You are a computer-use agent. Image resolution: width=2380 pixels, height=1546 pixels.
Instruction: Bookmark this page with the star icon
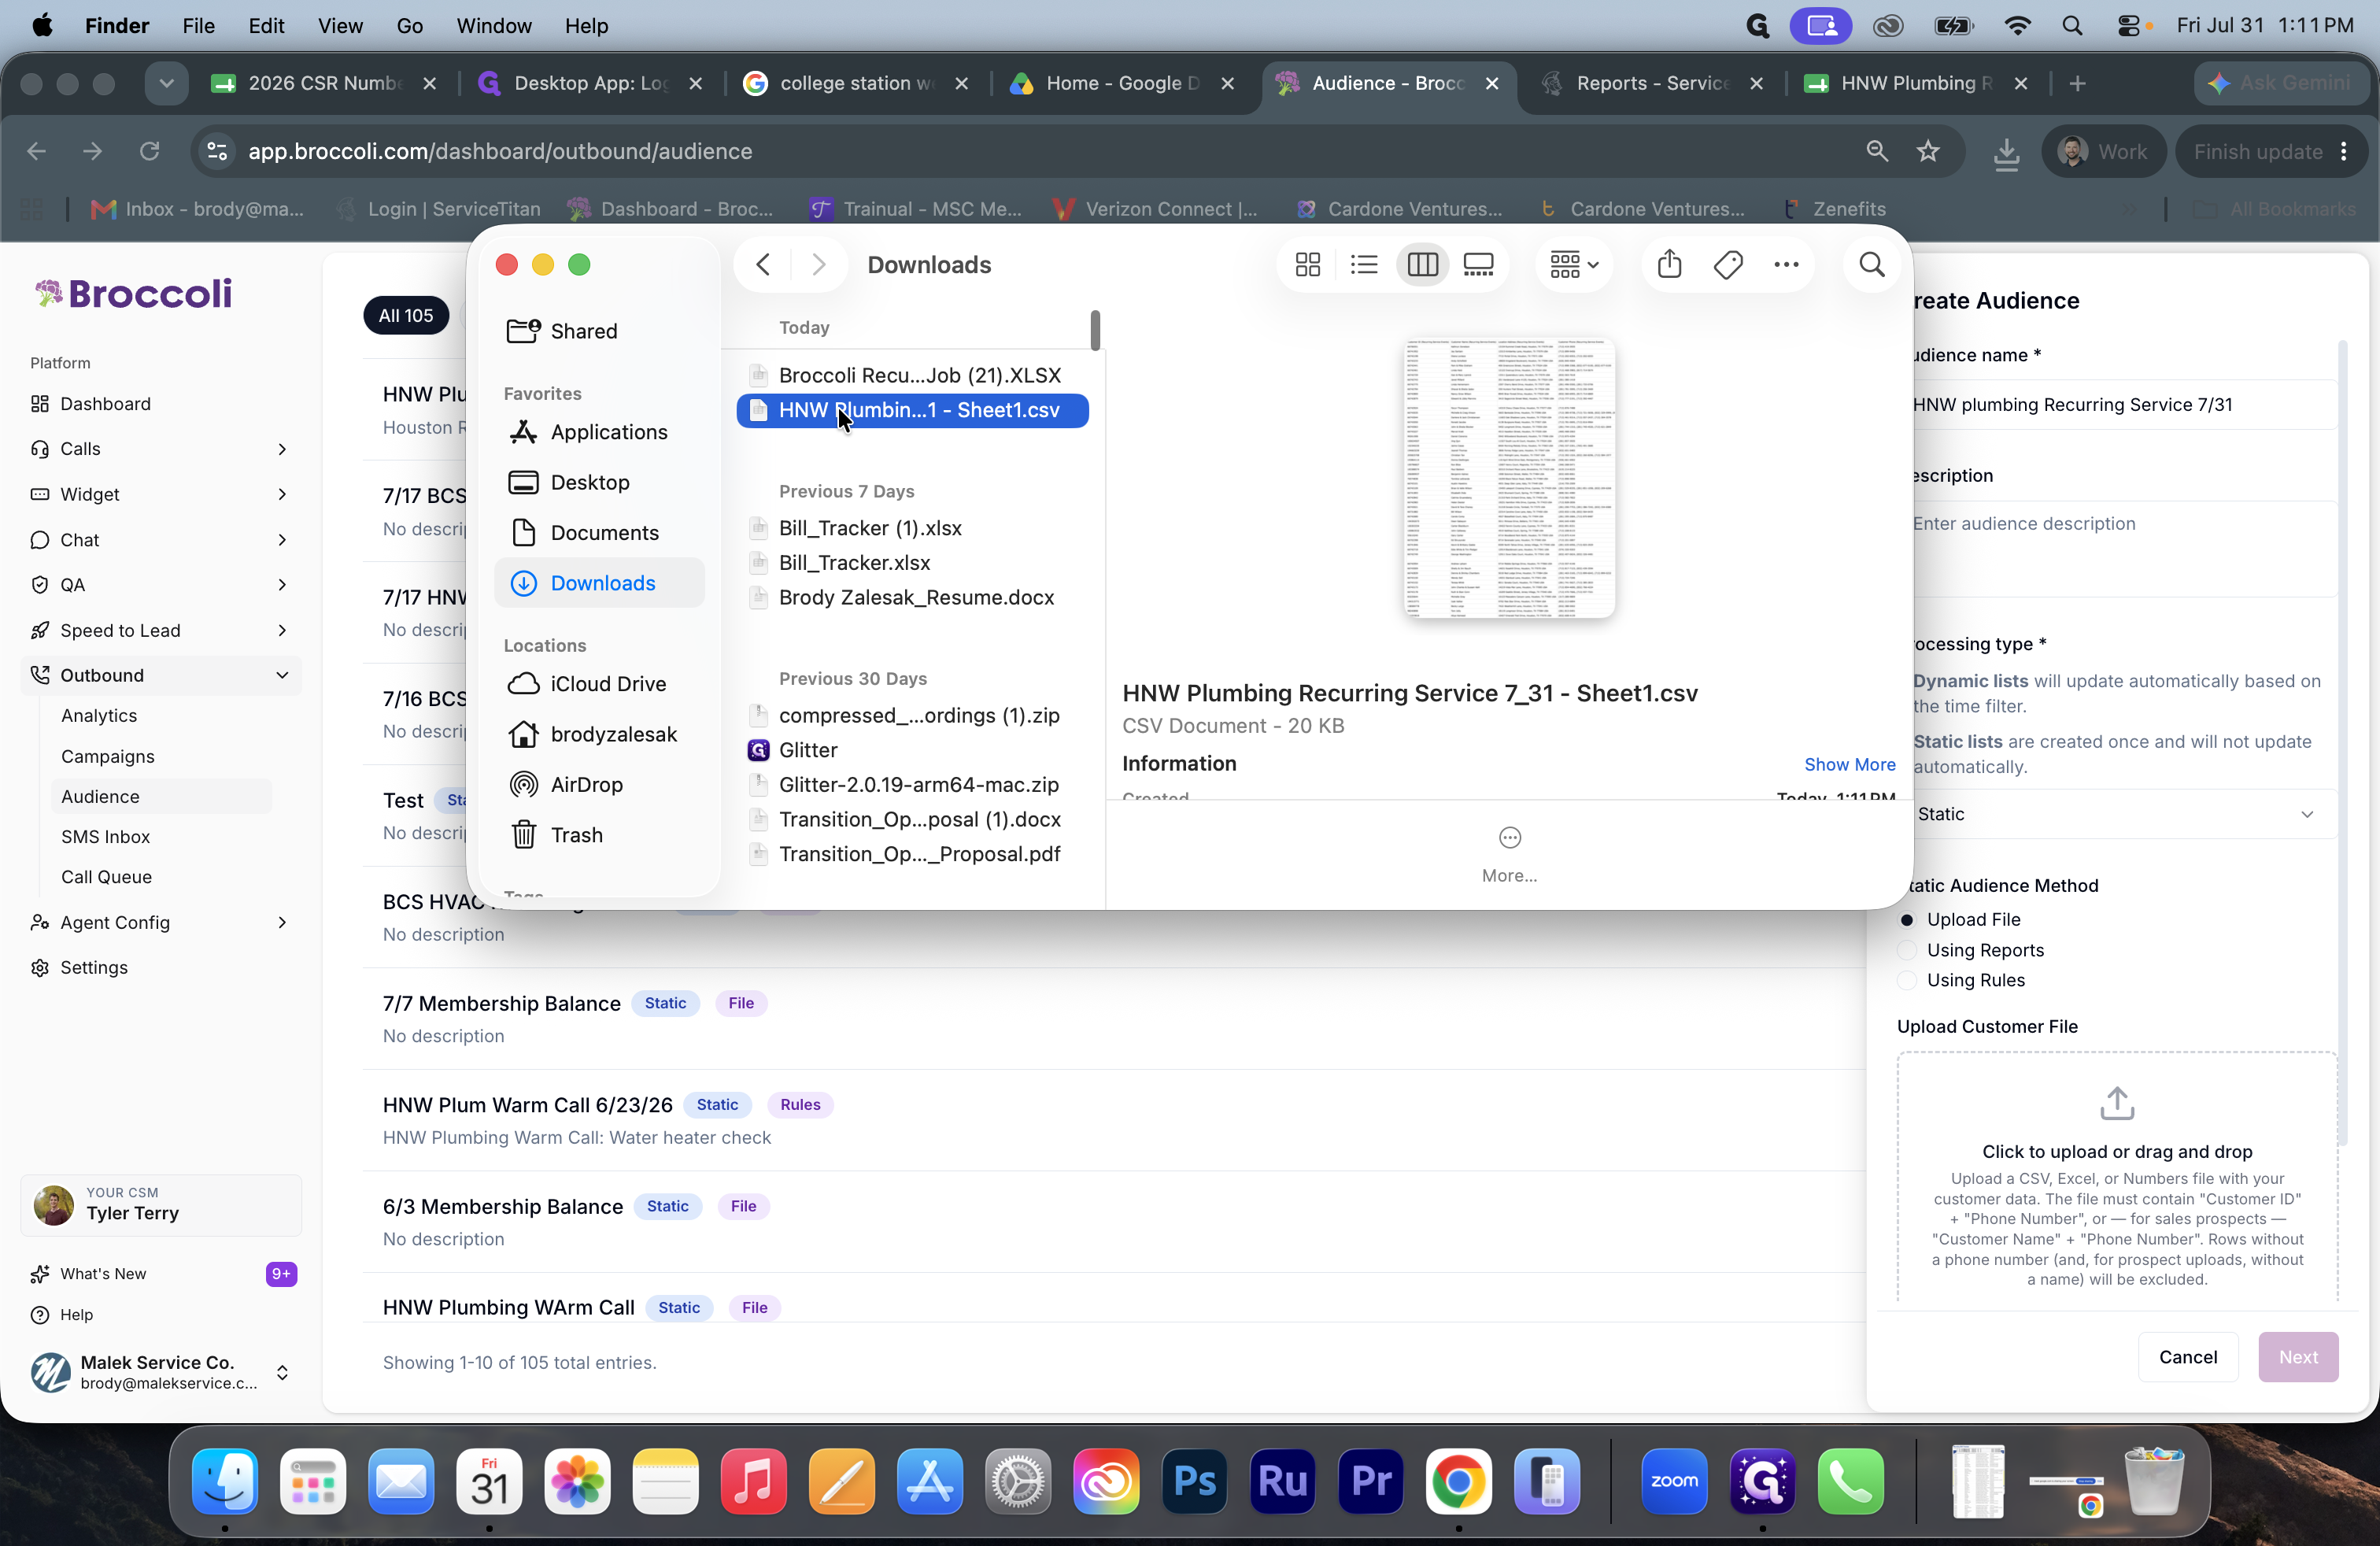[1928, 151]
